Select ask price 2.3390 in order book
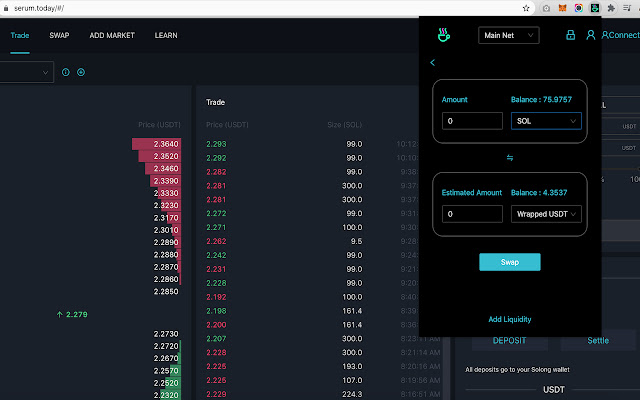 (x=166, y=181)
